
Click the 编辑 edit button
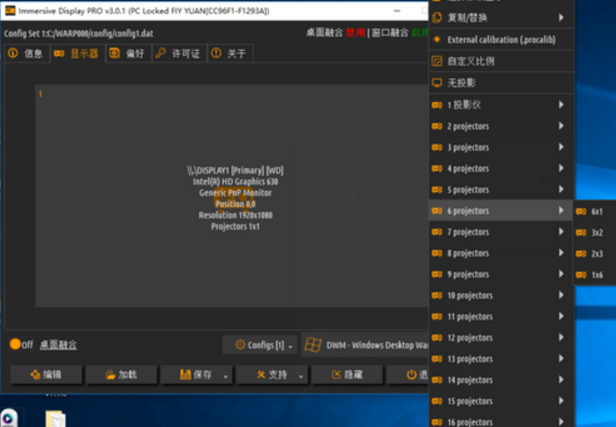(x=46, y=374)
